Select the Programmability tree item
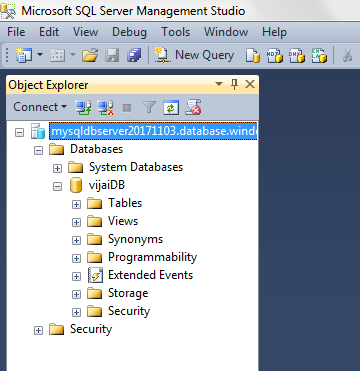The image size is (360, 371). 152,257
